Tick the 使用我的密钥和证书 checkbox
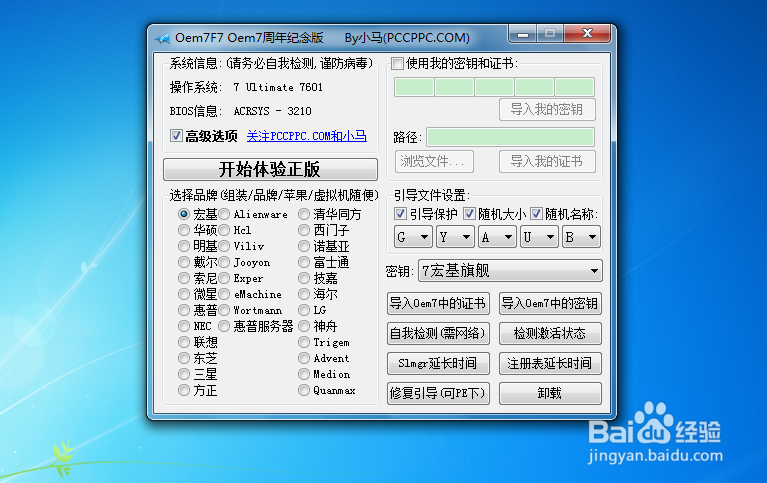This screenshot has width=767, height=483. click(x=397, y=64)
